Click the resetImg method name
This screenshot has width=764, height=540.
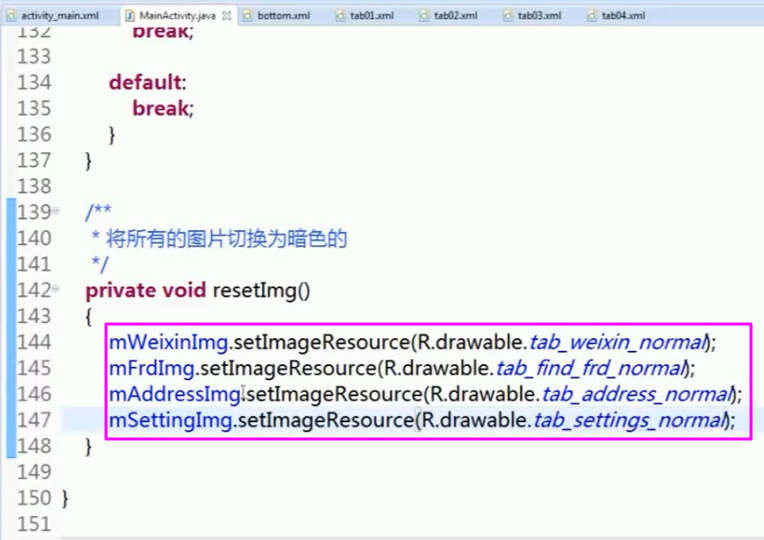click(x=255, y=291)
